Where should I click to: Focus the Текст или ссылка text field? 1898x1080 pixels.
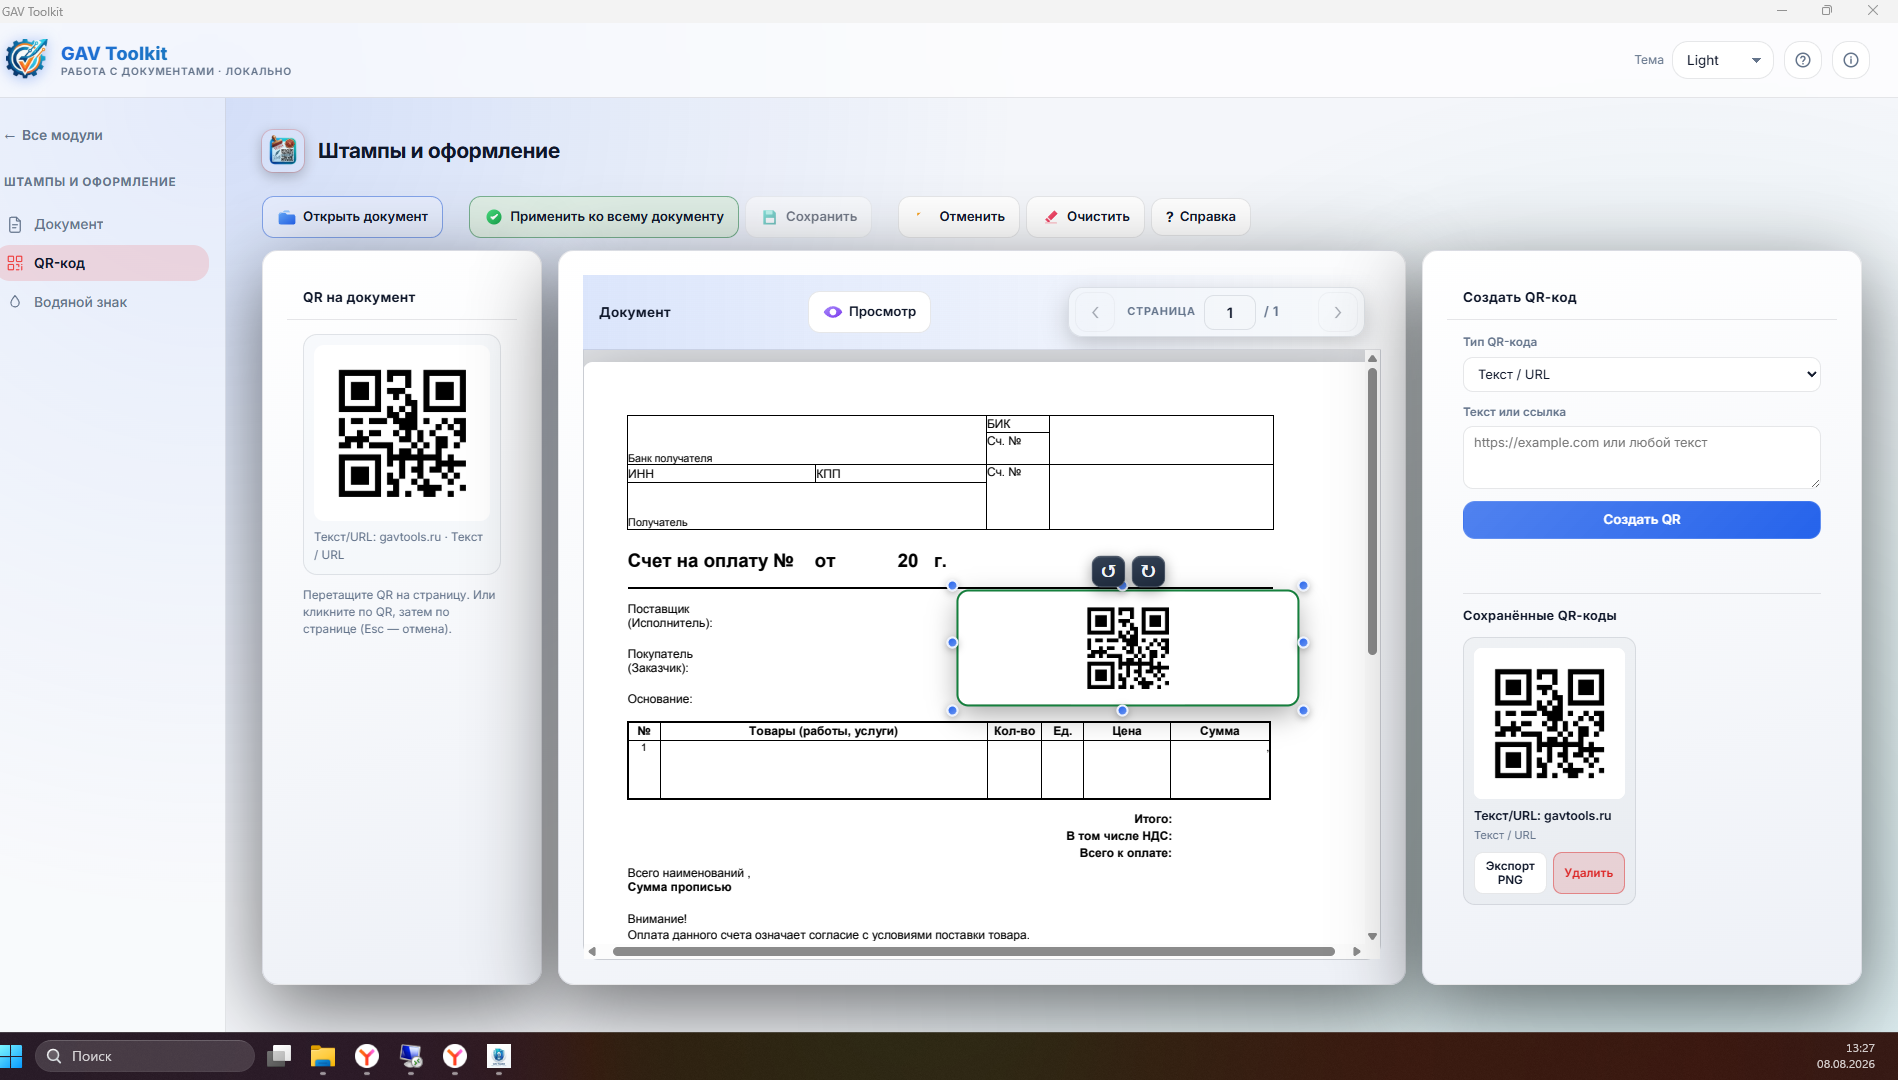(x=1641, y=458)
